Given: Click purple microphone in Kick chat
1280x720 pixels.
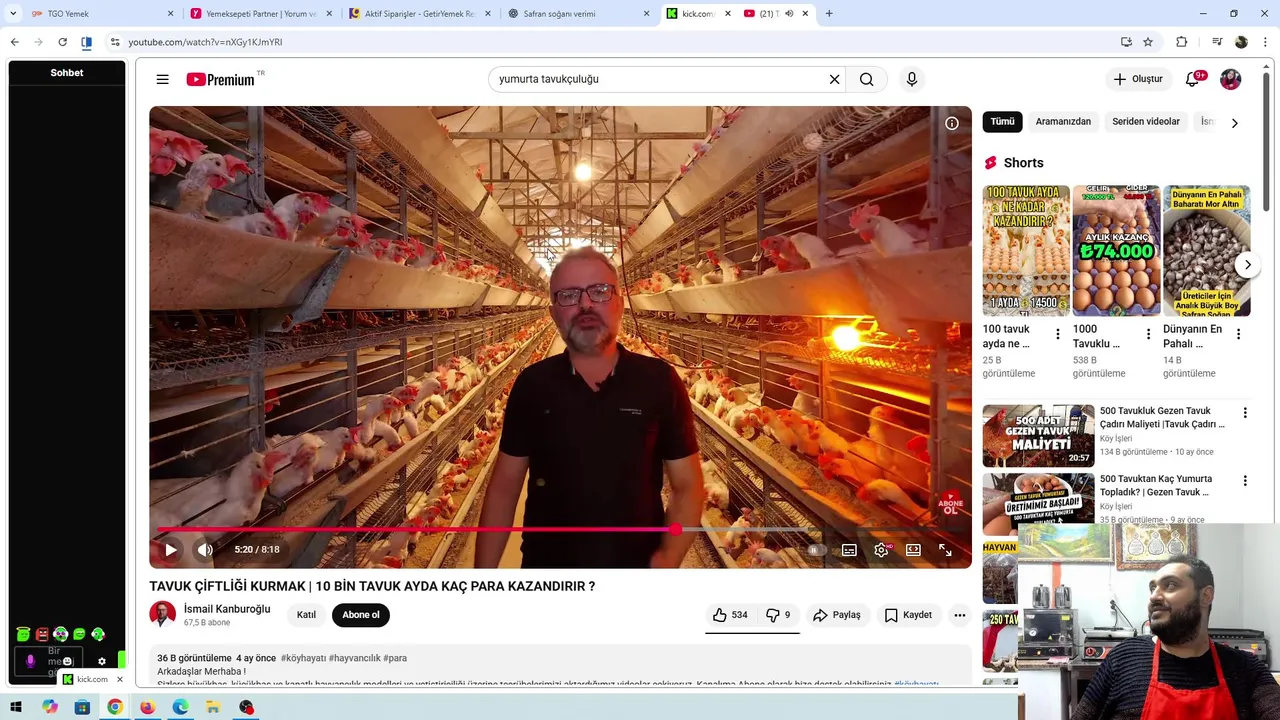Looking at the screenshot, I should pos(30,661).
